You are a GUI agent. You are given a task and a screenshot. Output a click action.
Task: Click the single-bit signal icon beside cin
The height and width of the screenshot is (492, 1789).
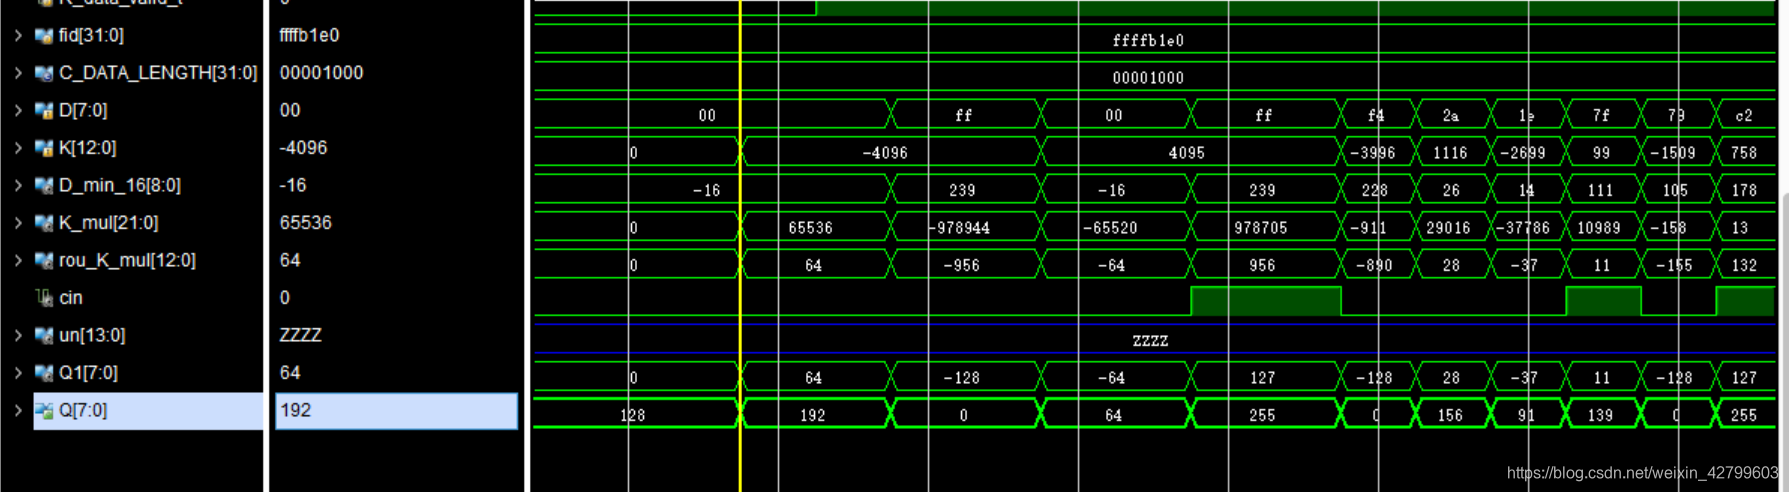[x=44, y=298]
